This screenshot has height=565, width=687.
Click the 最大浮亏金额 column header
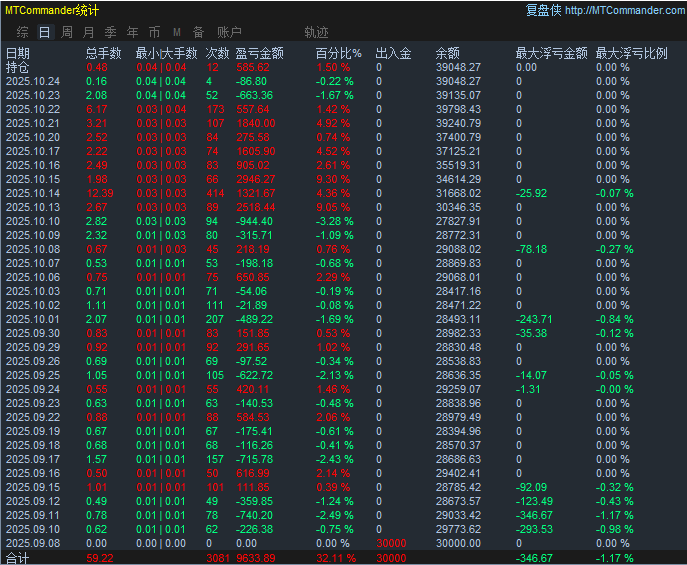551,53
